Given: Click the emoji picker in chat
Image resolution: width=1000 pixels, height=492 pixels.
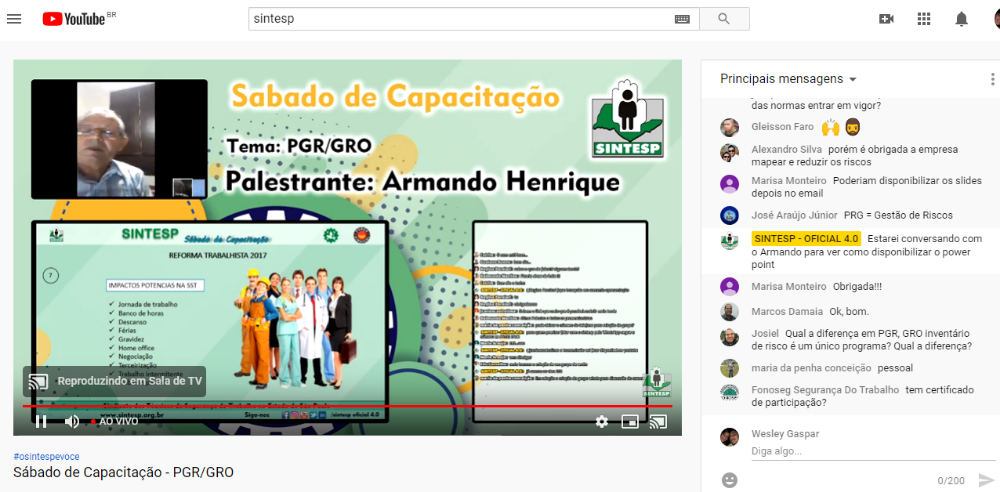Looking at the screenshot, I should pyautogui.click(x=730, y=480).
